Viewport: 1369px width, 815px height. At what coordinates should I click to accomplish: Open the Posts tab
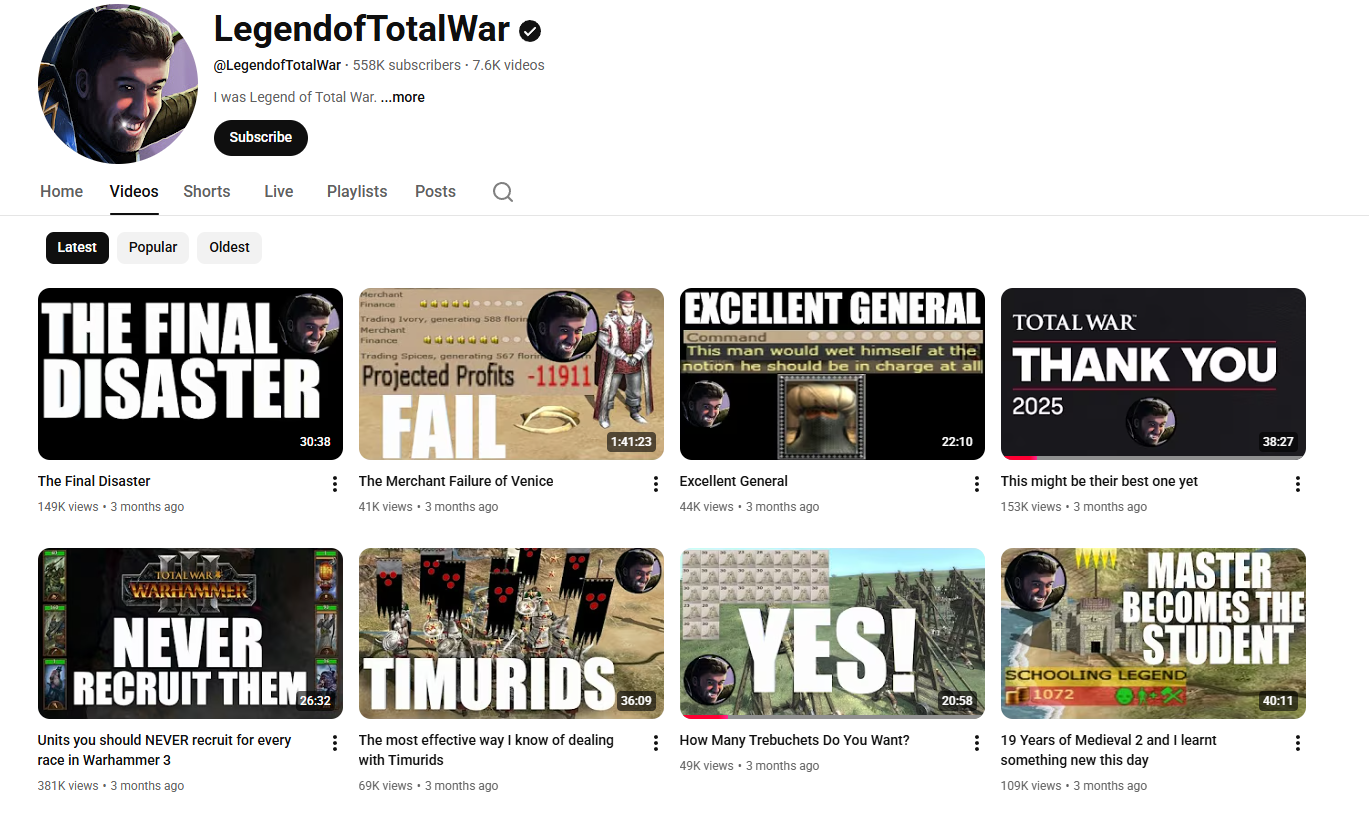(435, 191)
